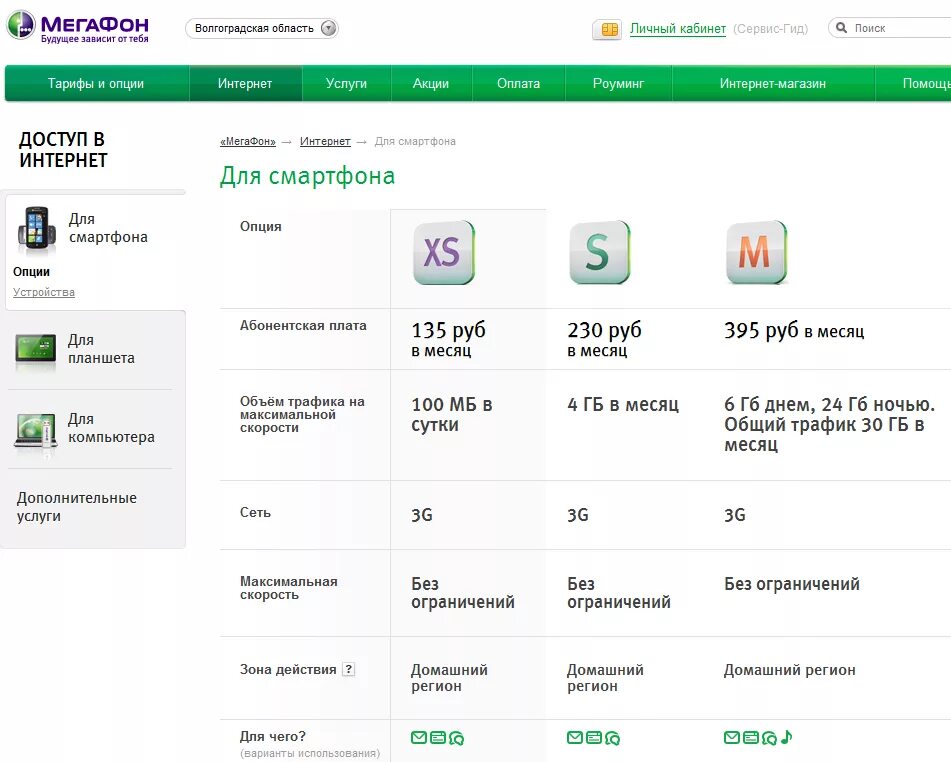Click the Для чего? row label
The image size is (951, 762).
(x=273, y=737)
